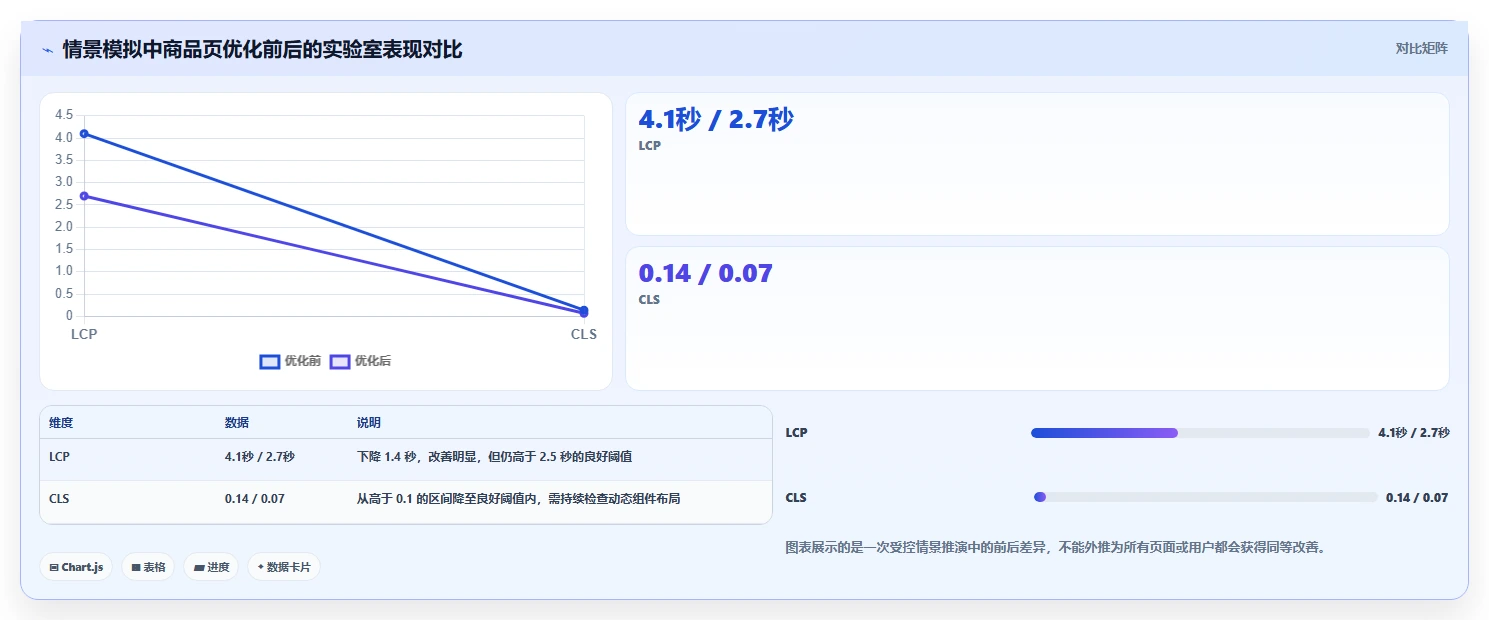Screen dimensions: 1489x620
Task: Click the CLS cell in the table
Action: pyautogui.click(x=59, y=498)
